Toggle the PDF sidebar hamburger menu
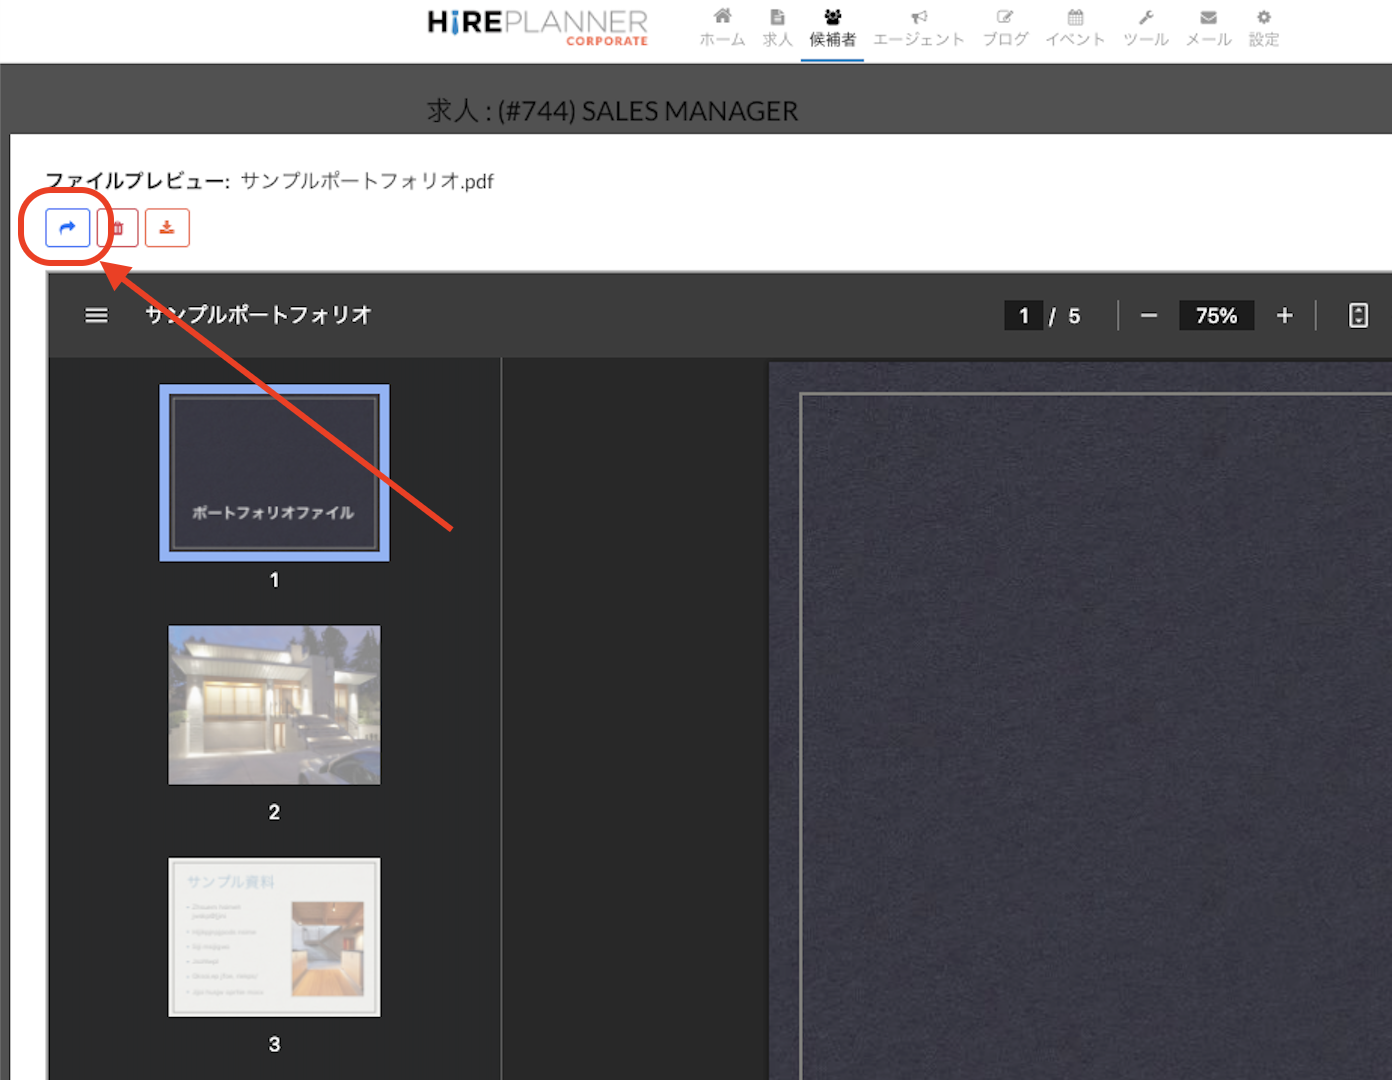This screenshot has width=1392, height=1080. click(x=96, y=316)
